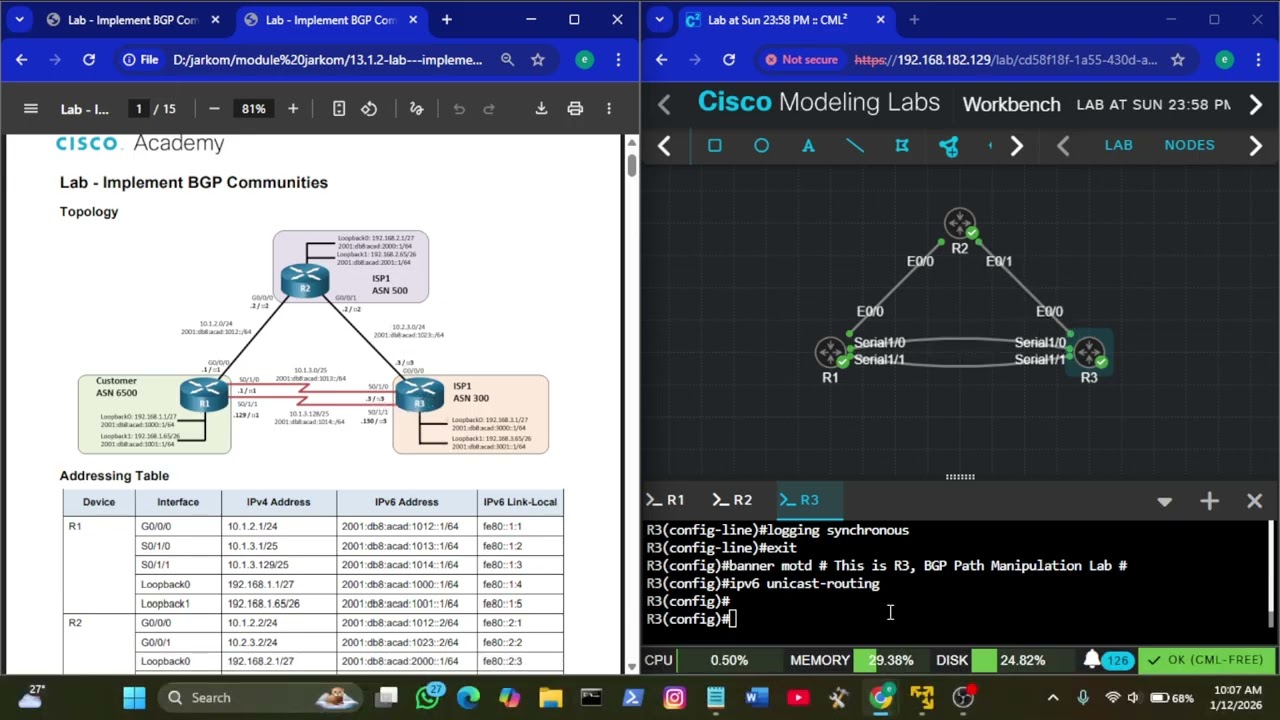Select the PDF draw annotation tool

coord(417,108)
